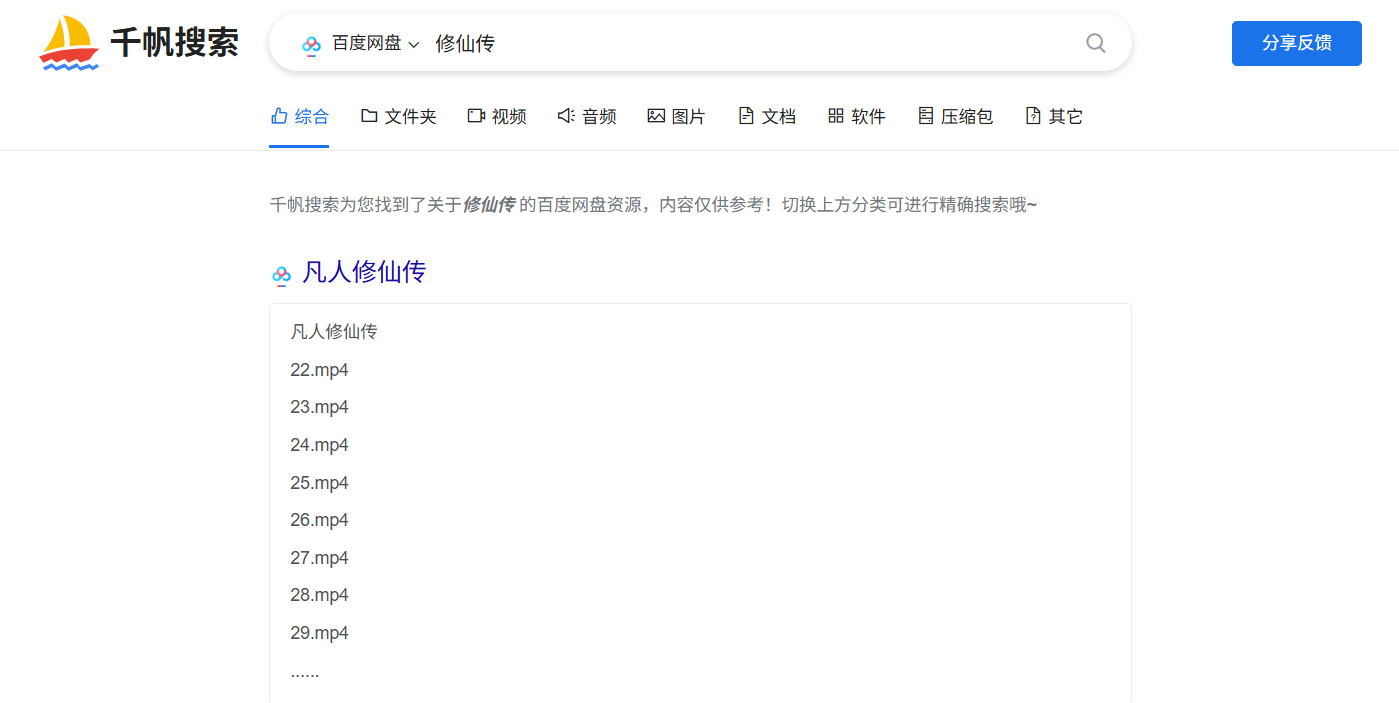This screenshot has width=1399, height=703.
Task: Click the 凡人修仙传 folder name in file list
Action: [334, 332]
